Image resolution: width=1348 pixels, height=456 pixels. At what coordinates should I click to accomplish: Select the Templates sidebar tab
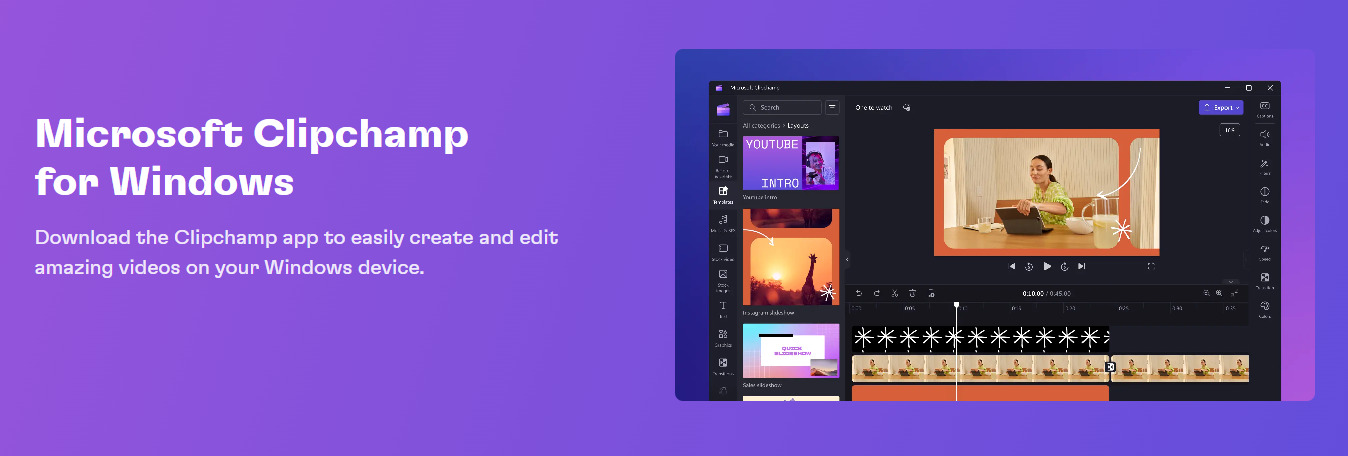coord(723,194)
